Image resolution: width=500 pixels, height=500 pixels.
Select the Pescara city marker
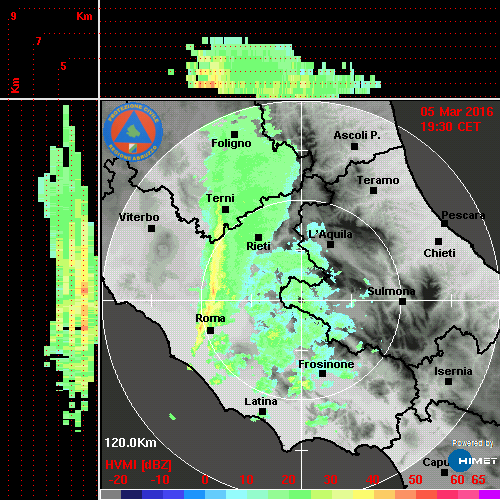pos(445,223)
